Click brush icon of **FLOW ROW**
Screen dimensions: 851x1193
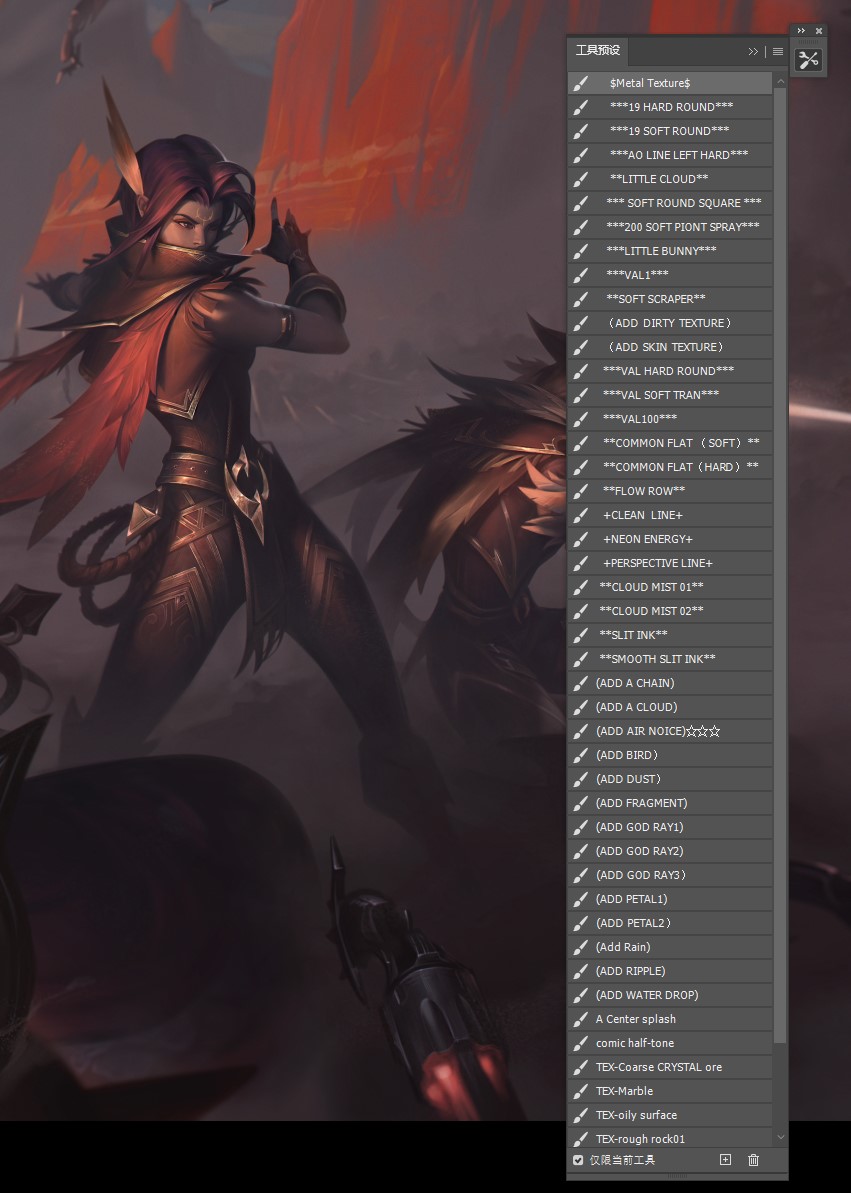point(581,492)
